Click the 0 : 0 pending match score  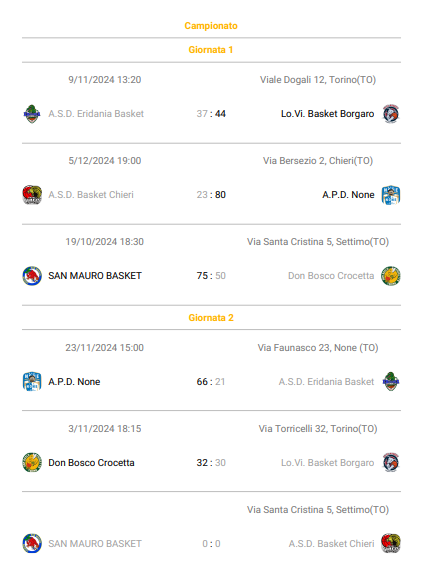(x=211, y=544)
